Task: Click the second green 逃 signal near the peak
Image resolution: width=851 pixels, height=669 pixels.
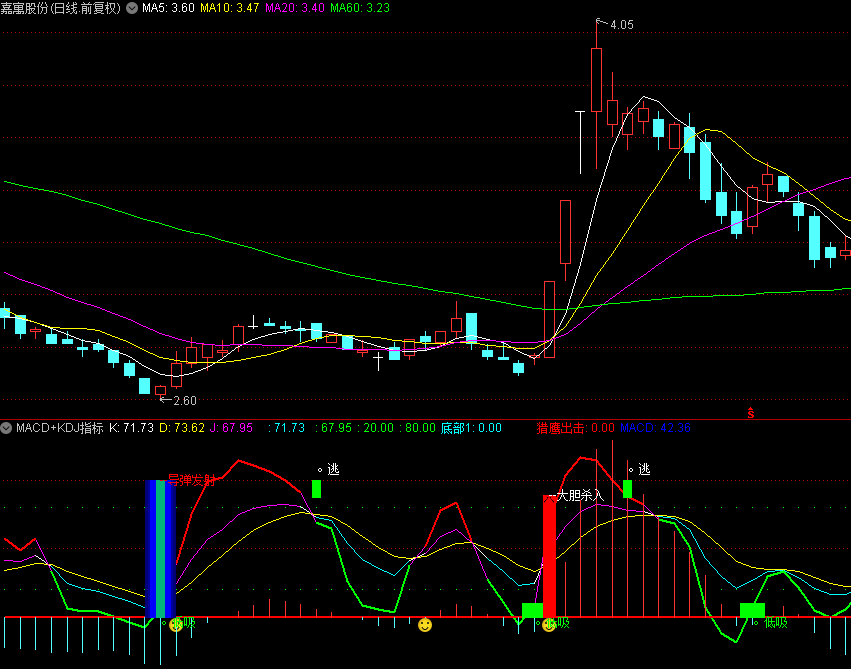Action: coord(627,489)
